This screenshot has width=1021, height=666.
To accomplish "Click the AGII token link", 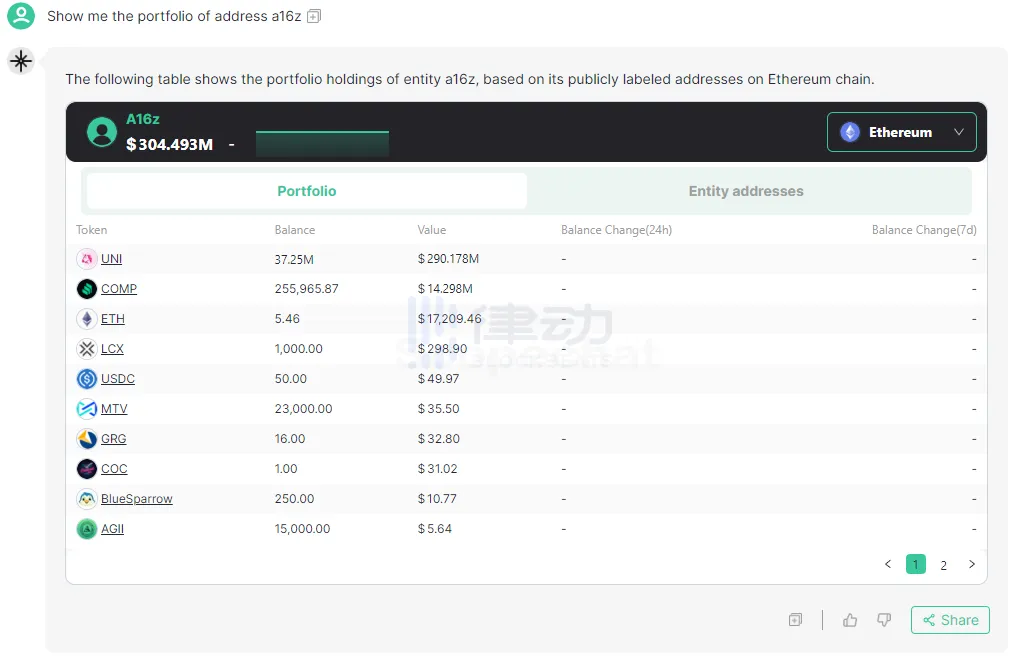I will pos(113,529).
